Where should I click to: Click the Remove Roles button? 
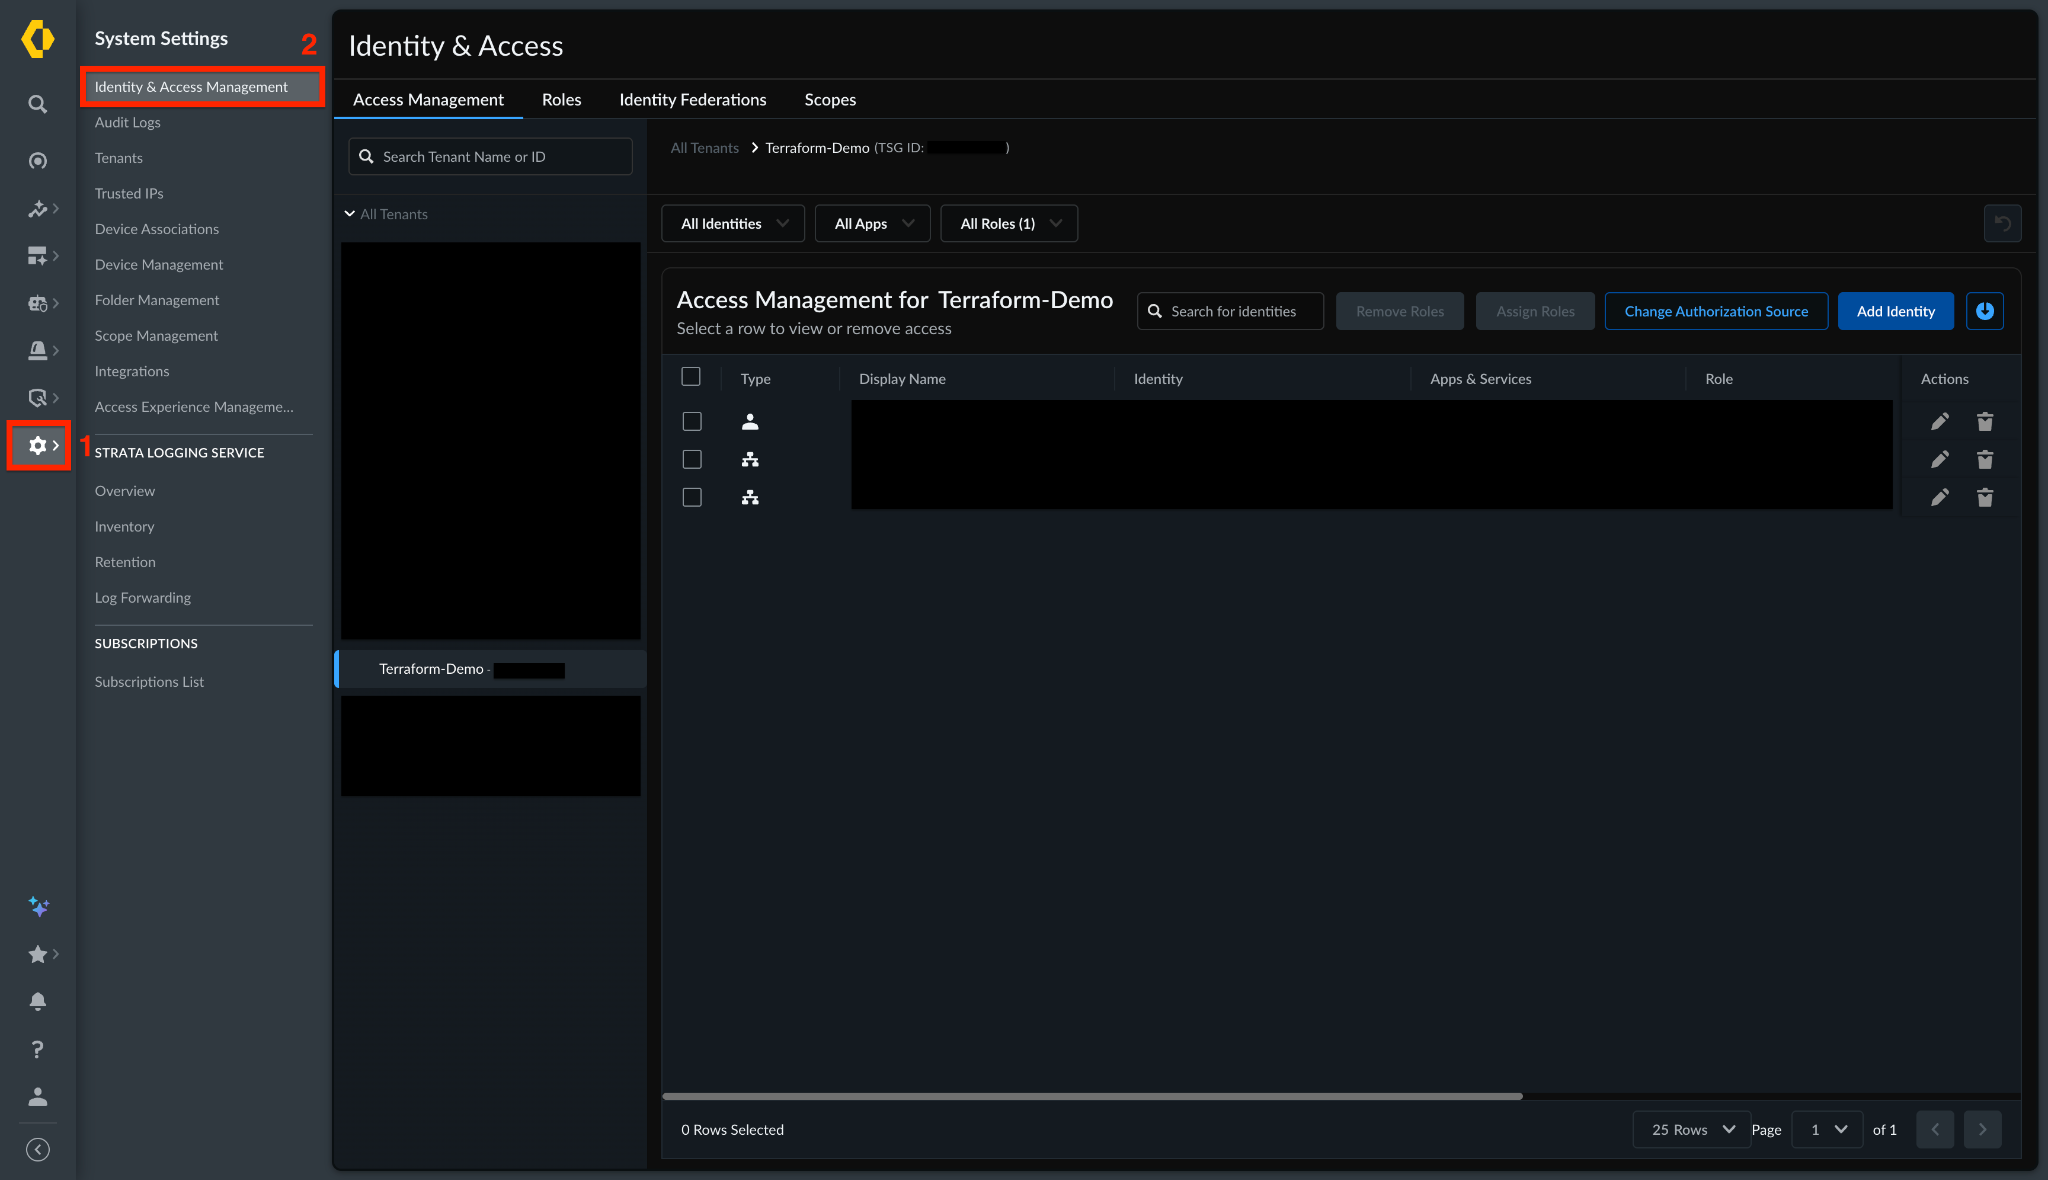[x=1400, y=311]
